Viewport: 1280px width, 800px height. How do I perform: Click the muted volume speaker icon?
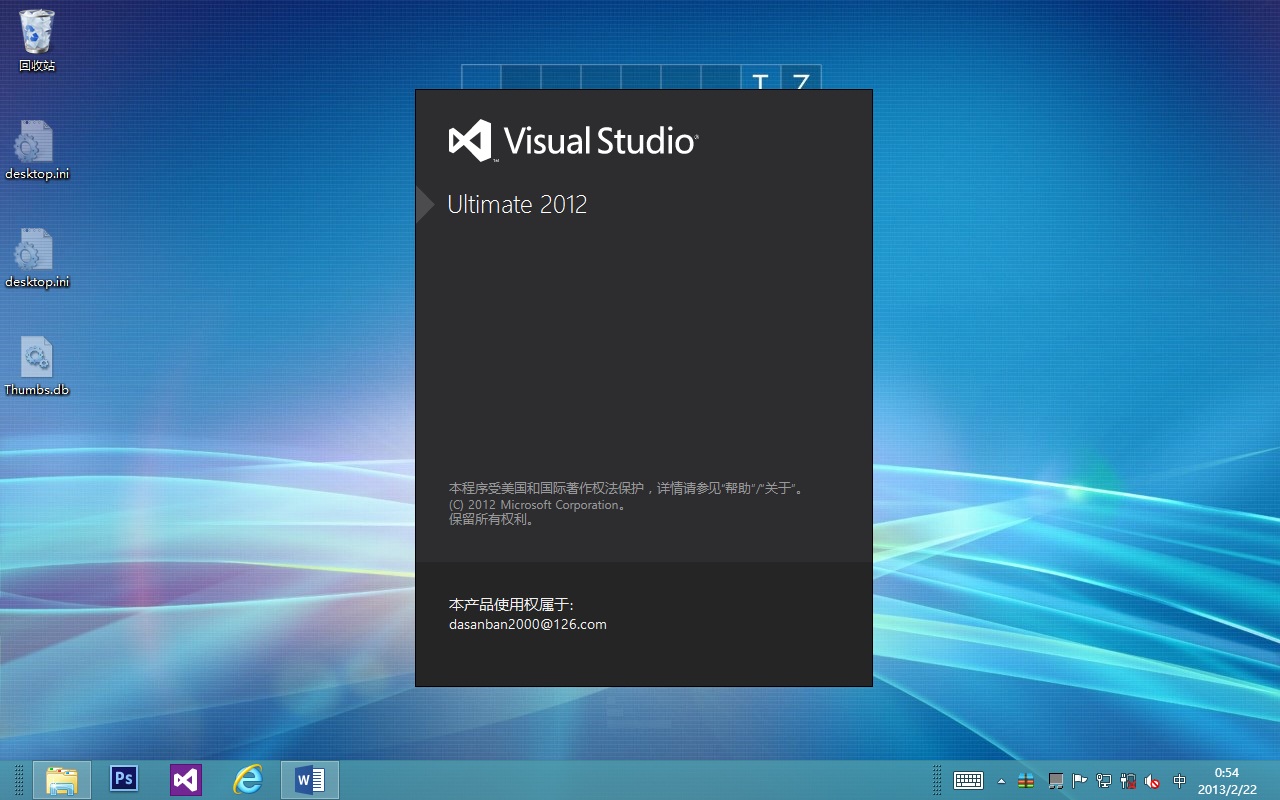[x=1153, y=781]
